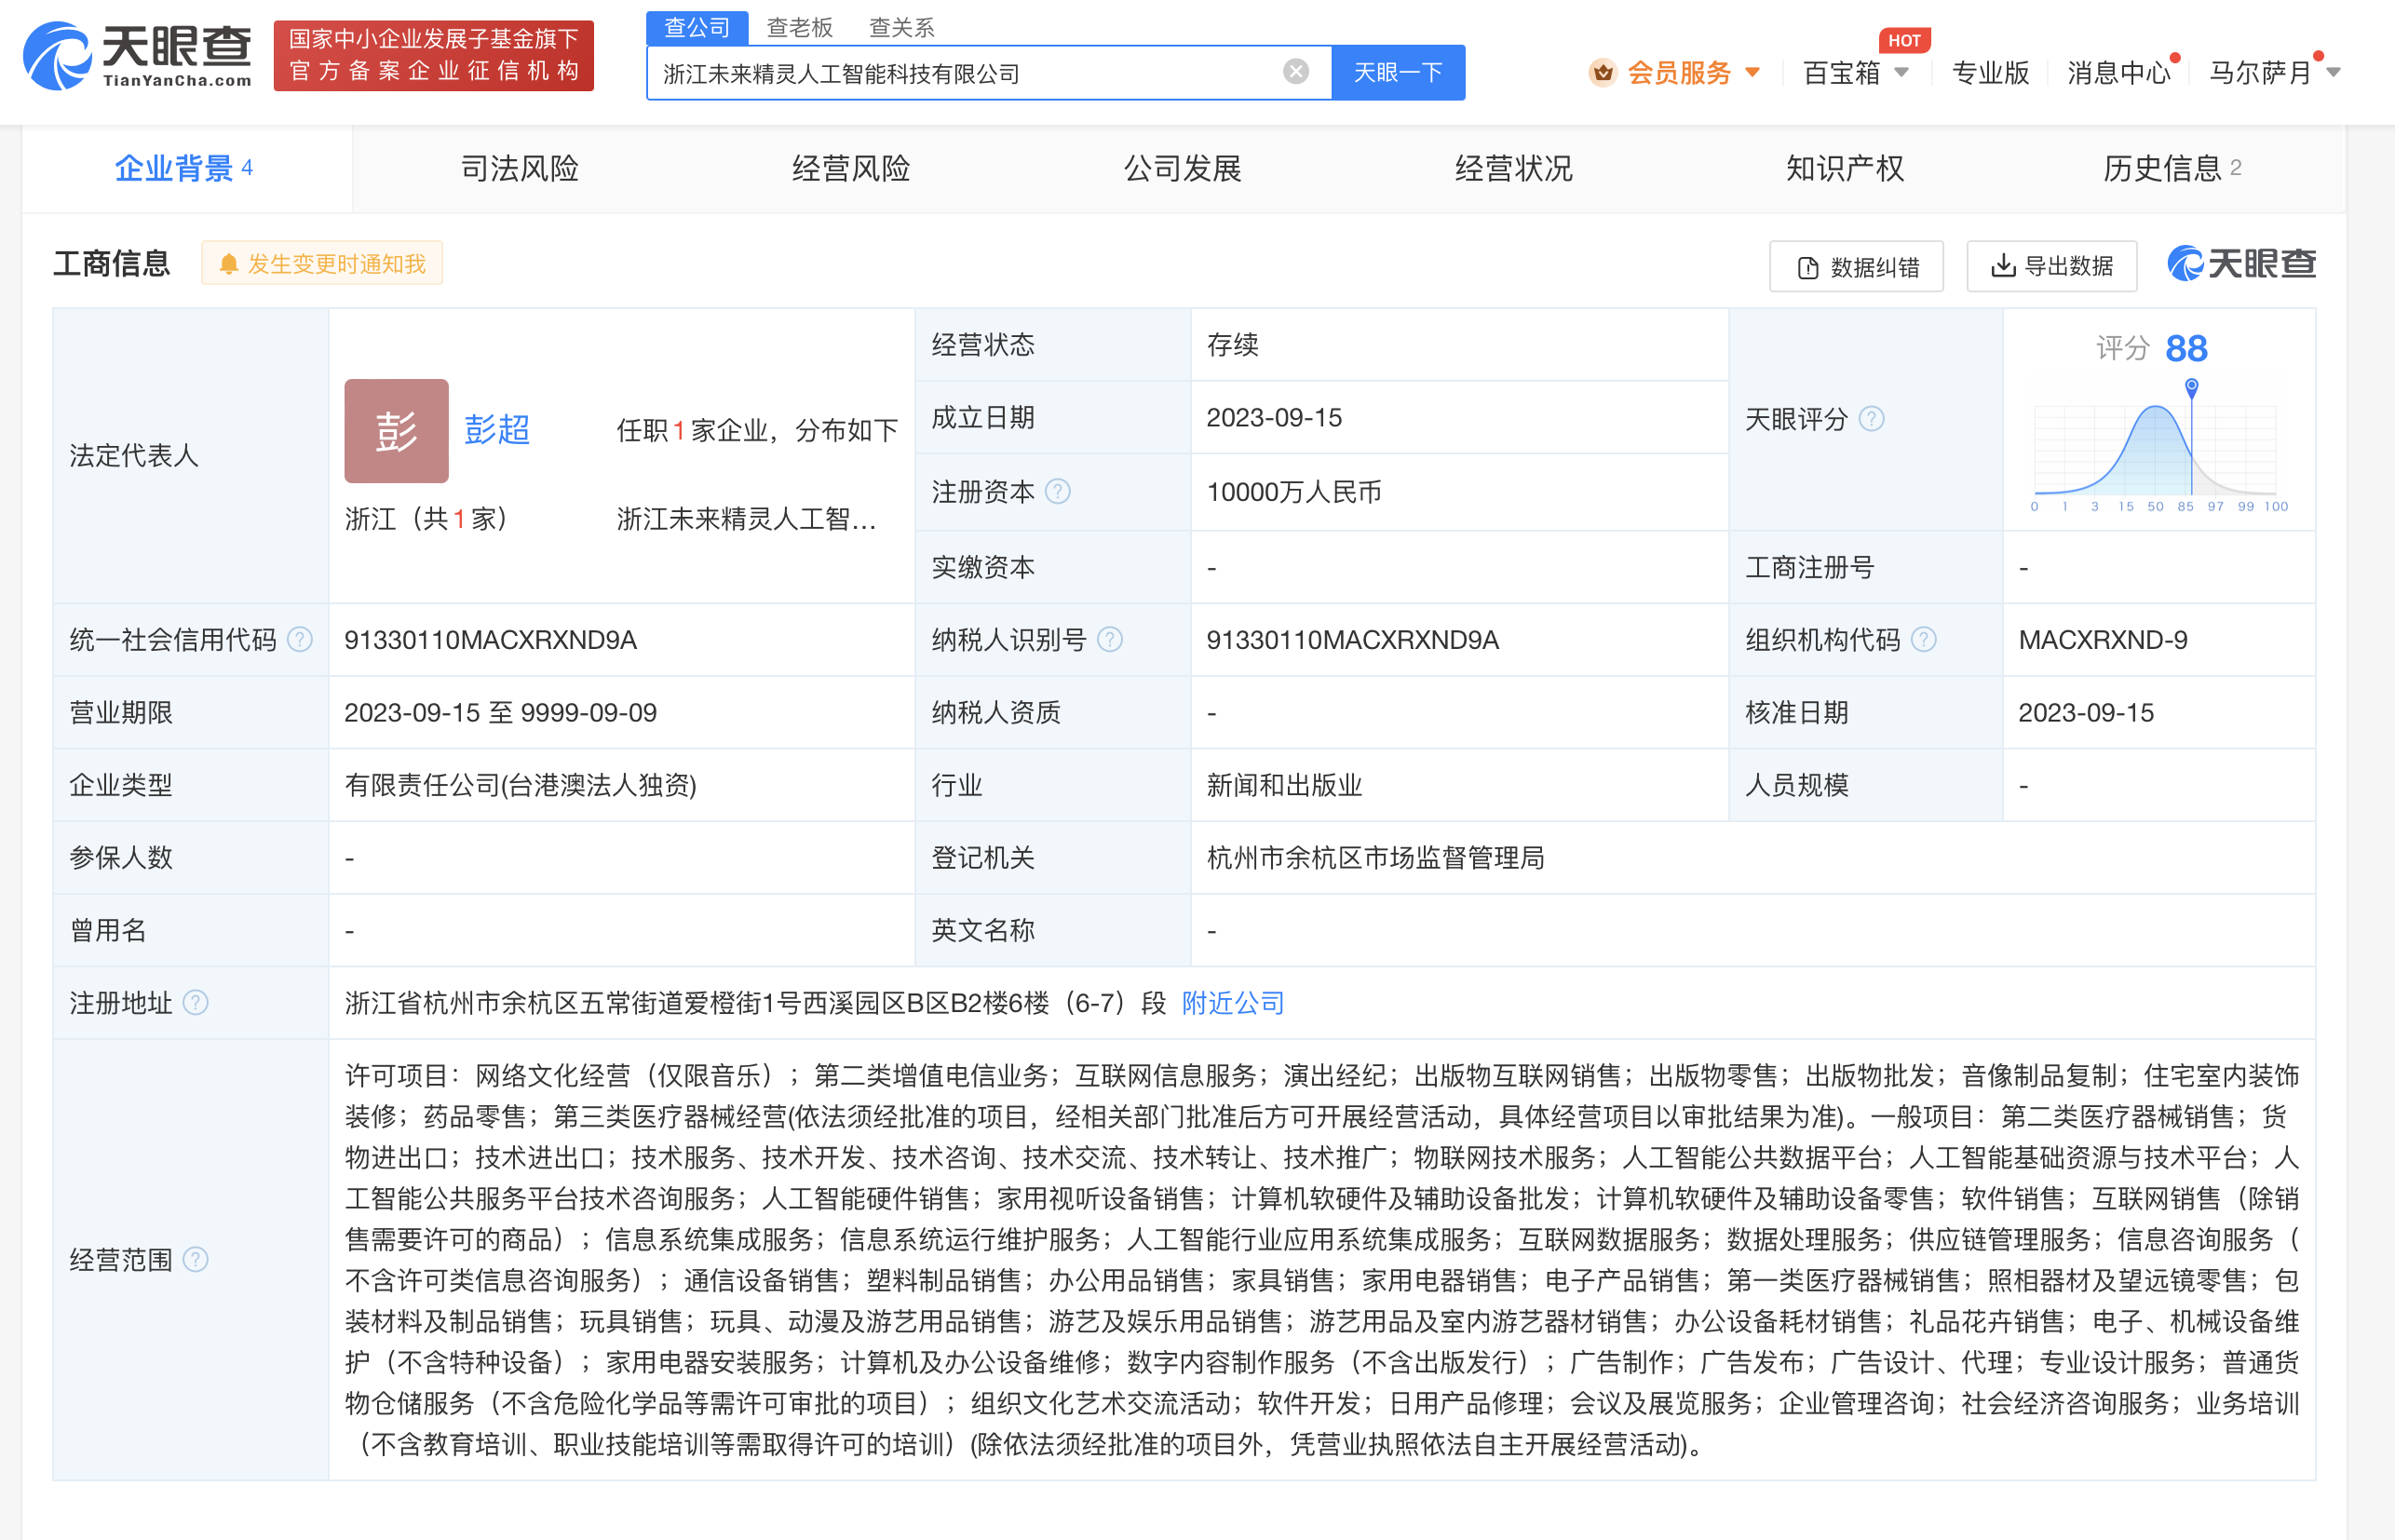
Task: Click the 新闻和出版业 industry value
Action: [1284, 784]
